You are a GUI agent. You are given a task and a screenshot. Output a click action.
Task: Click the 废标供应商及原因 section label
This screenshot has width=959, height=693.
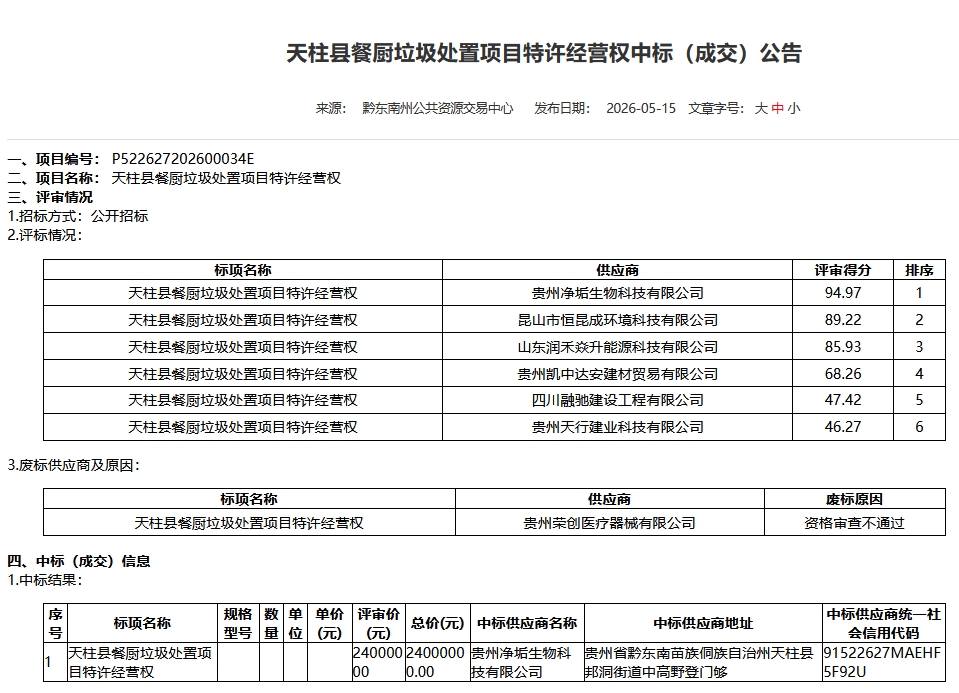73,465
